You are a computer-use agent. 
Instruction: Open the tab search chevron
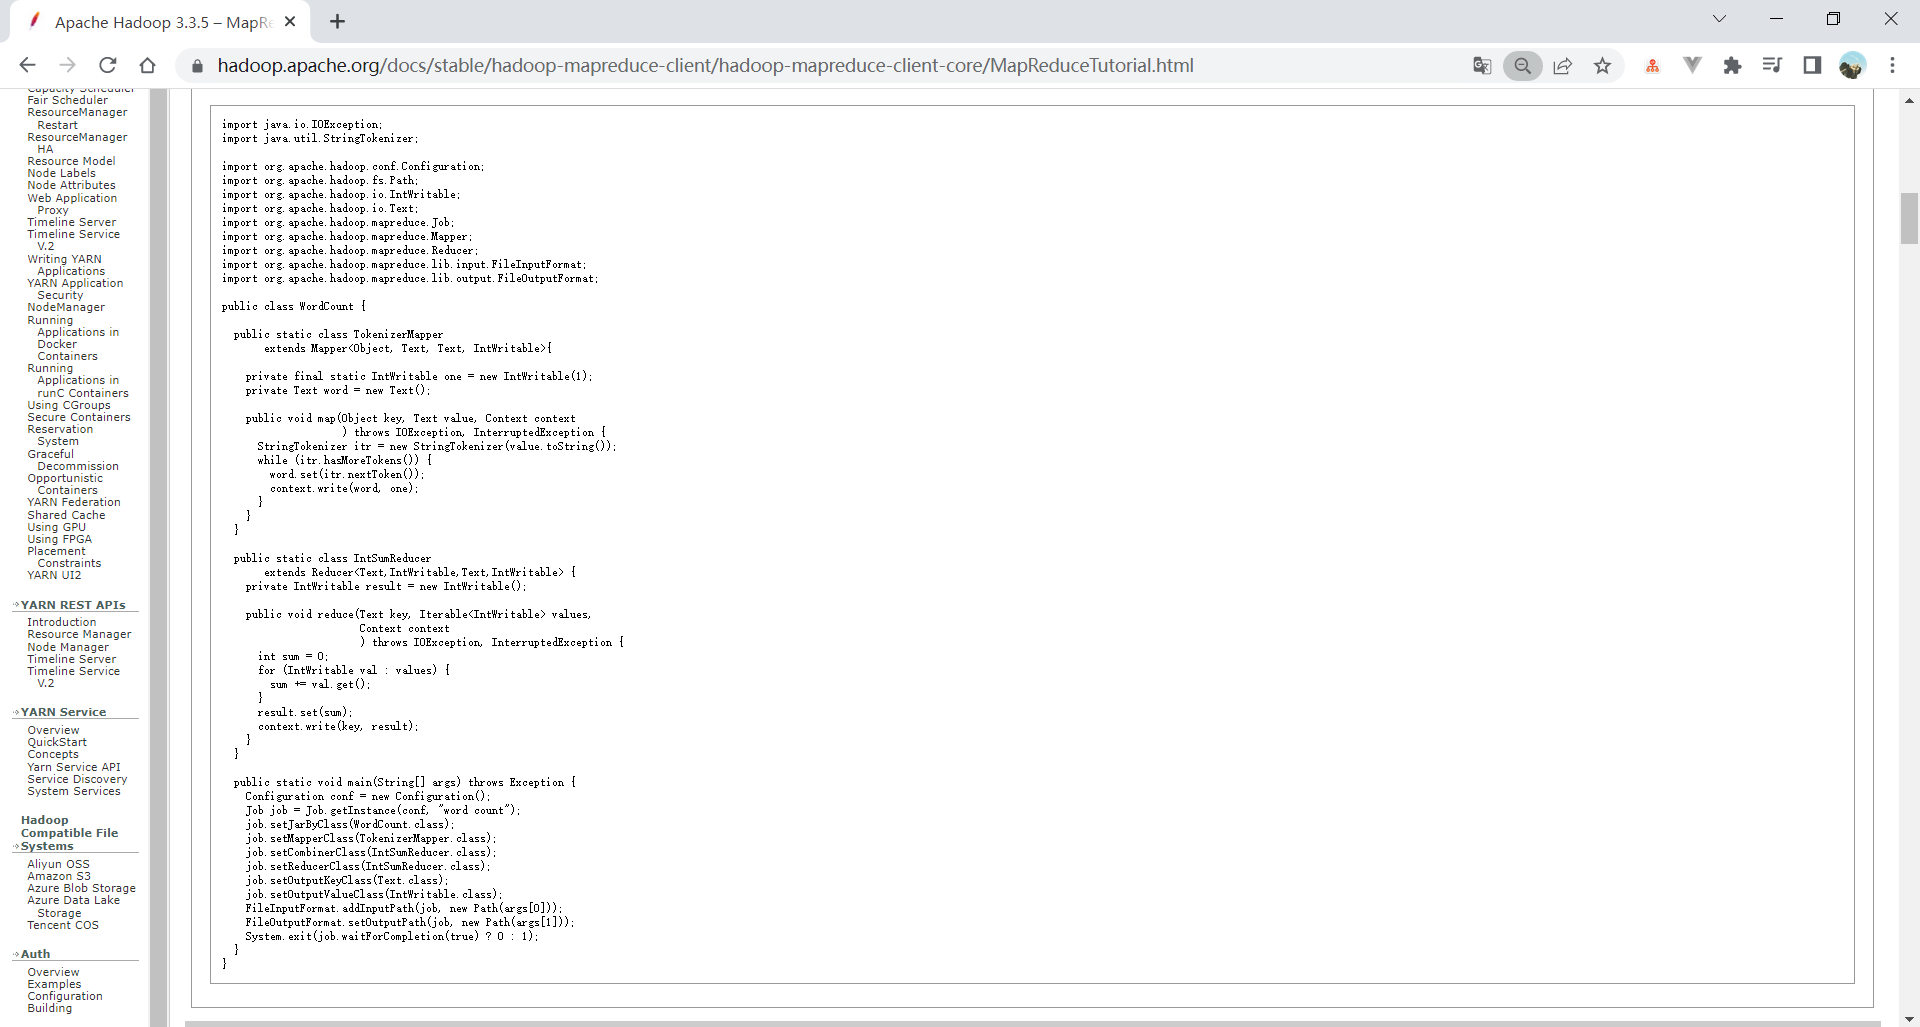click(1720, 18)
